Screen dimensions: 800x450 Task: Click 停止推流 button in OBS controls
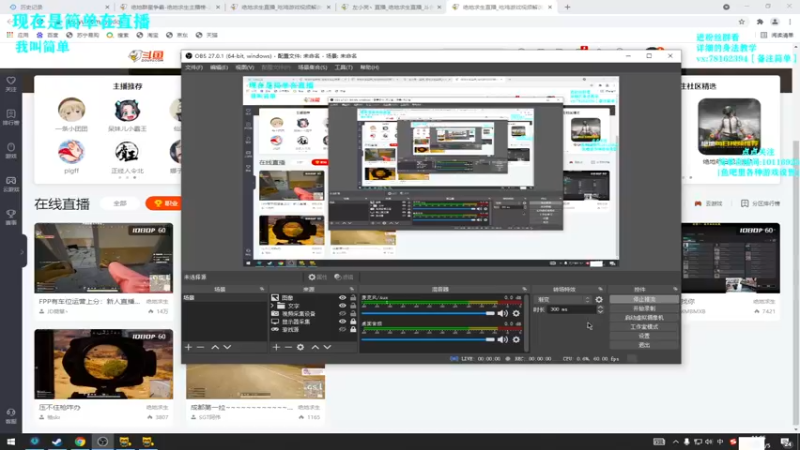click(644, 299)
